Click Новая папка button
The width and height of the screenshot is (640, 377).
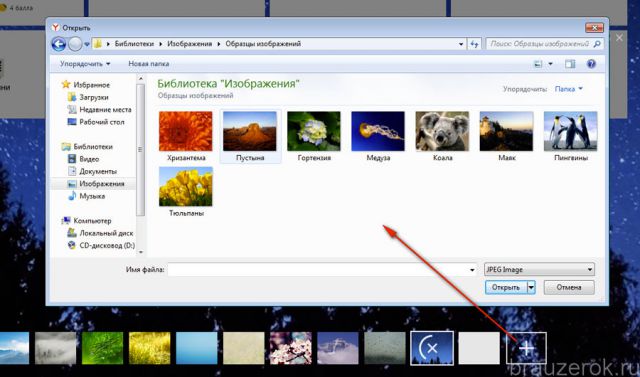(149, 64)
